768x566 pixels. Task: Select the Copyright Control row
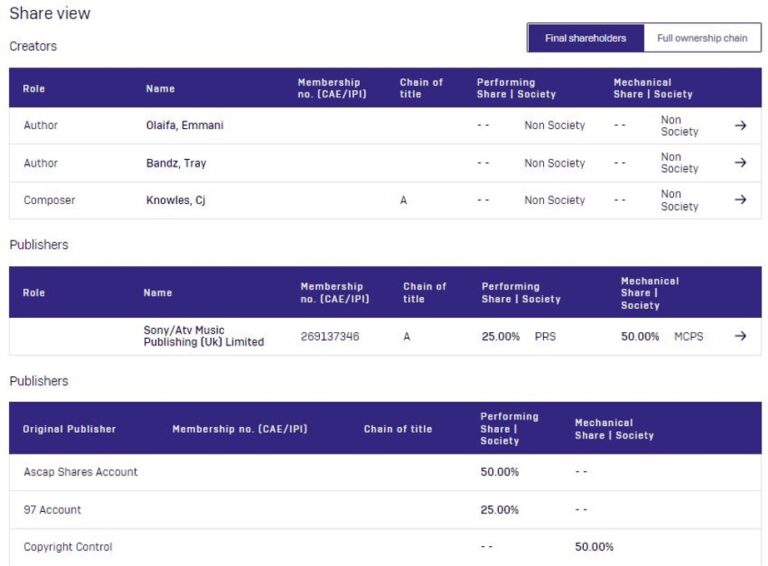[x=68, y=547]
